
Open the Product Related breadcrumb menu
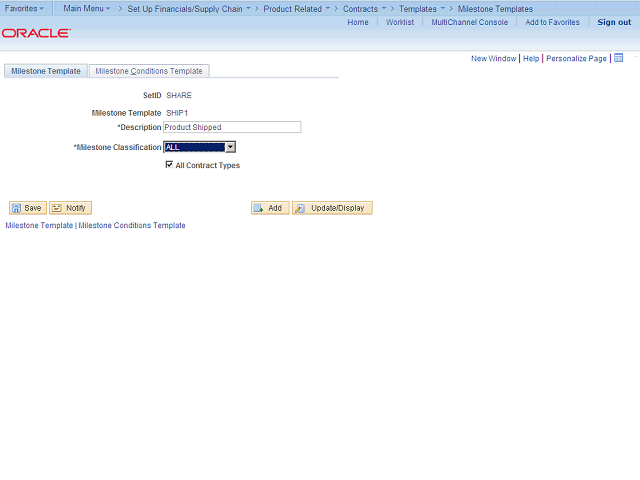(x=297, y=9)
